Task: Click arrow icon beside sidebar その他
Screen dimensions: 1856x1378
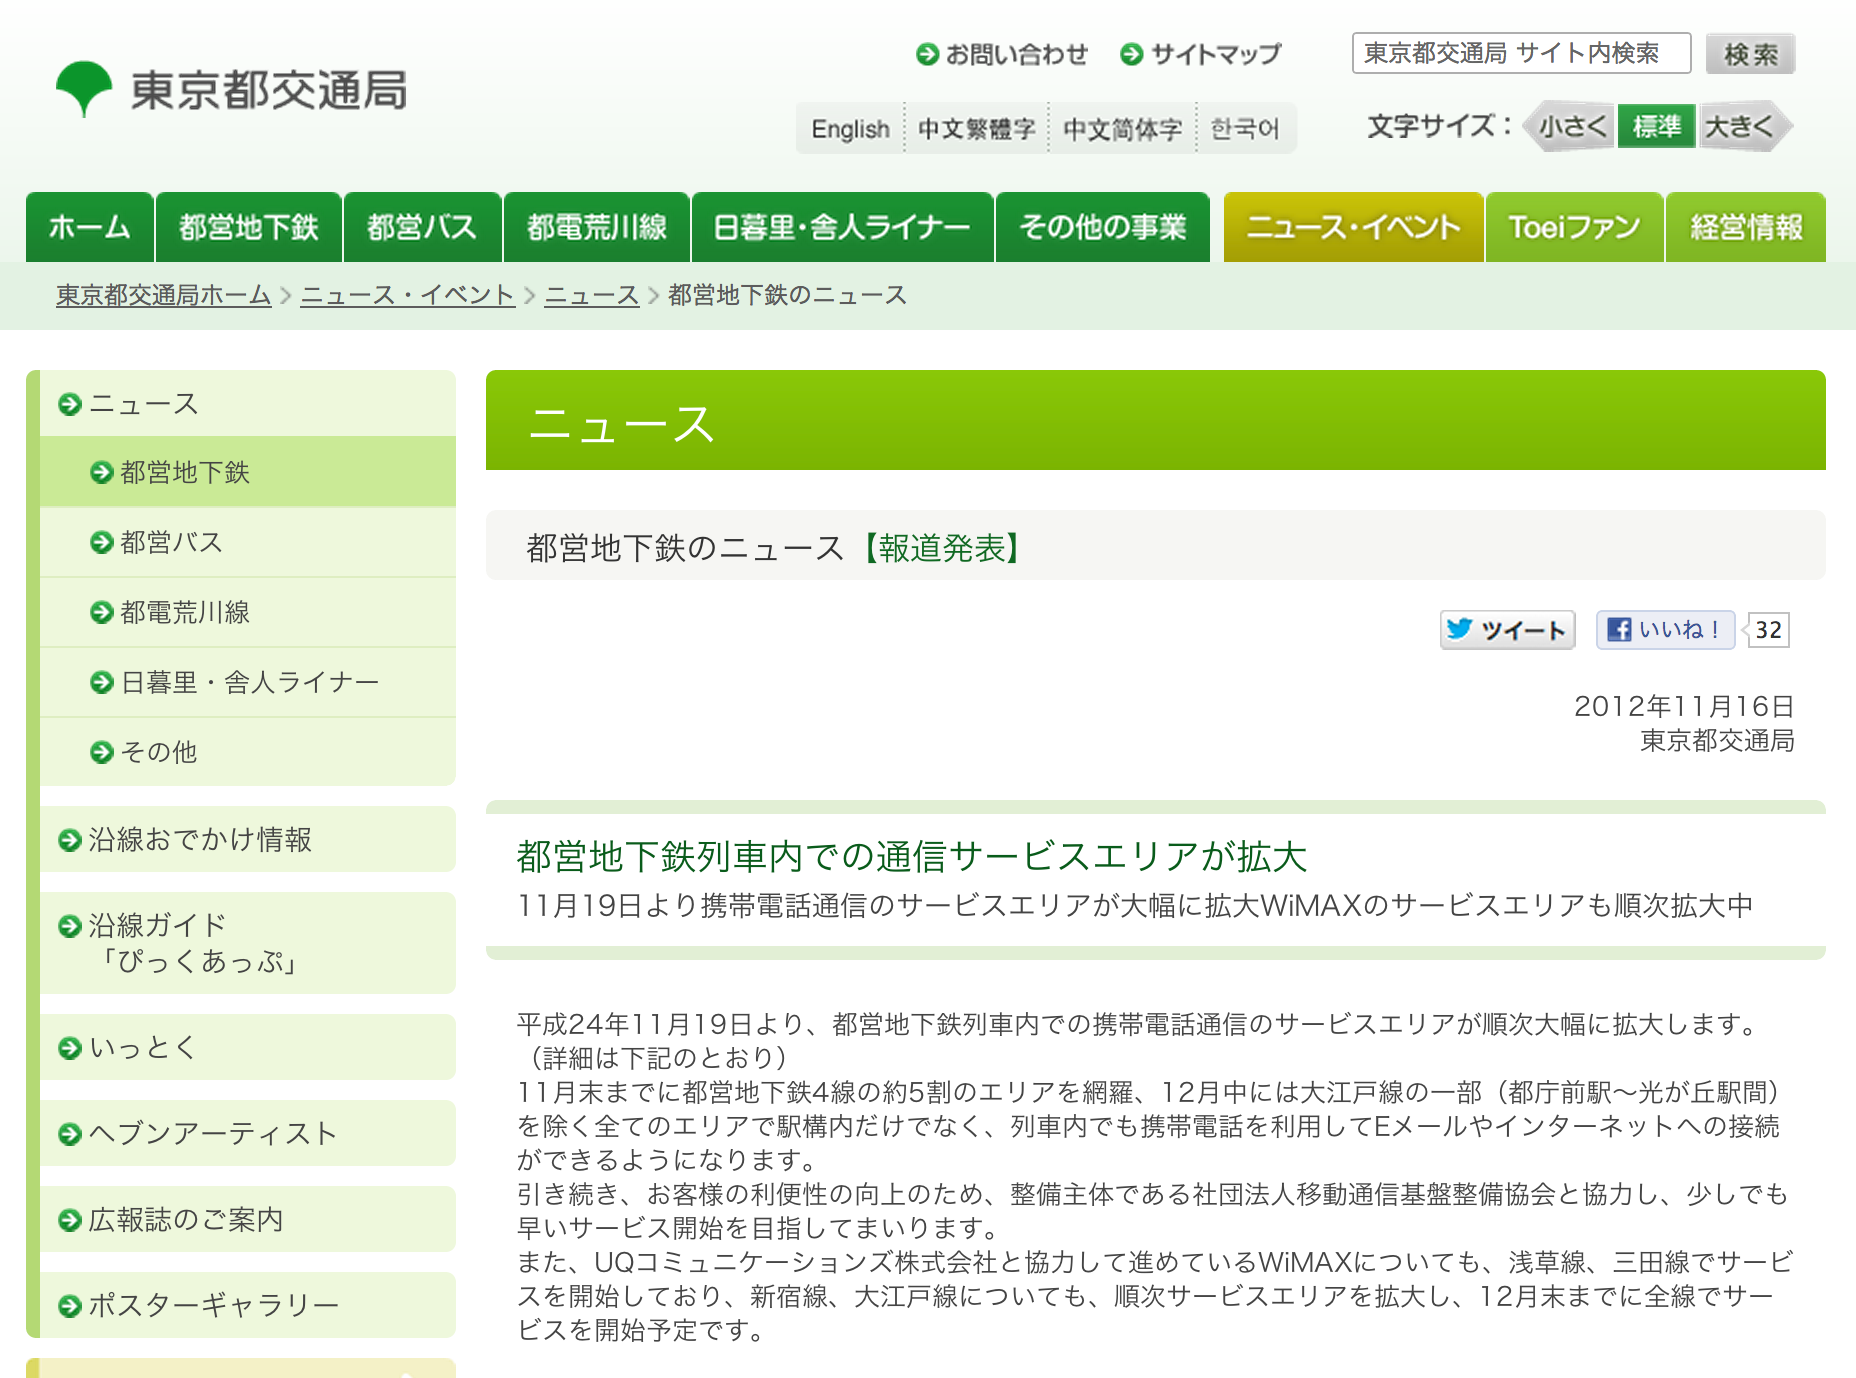Action: (x=101, y=752)
